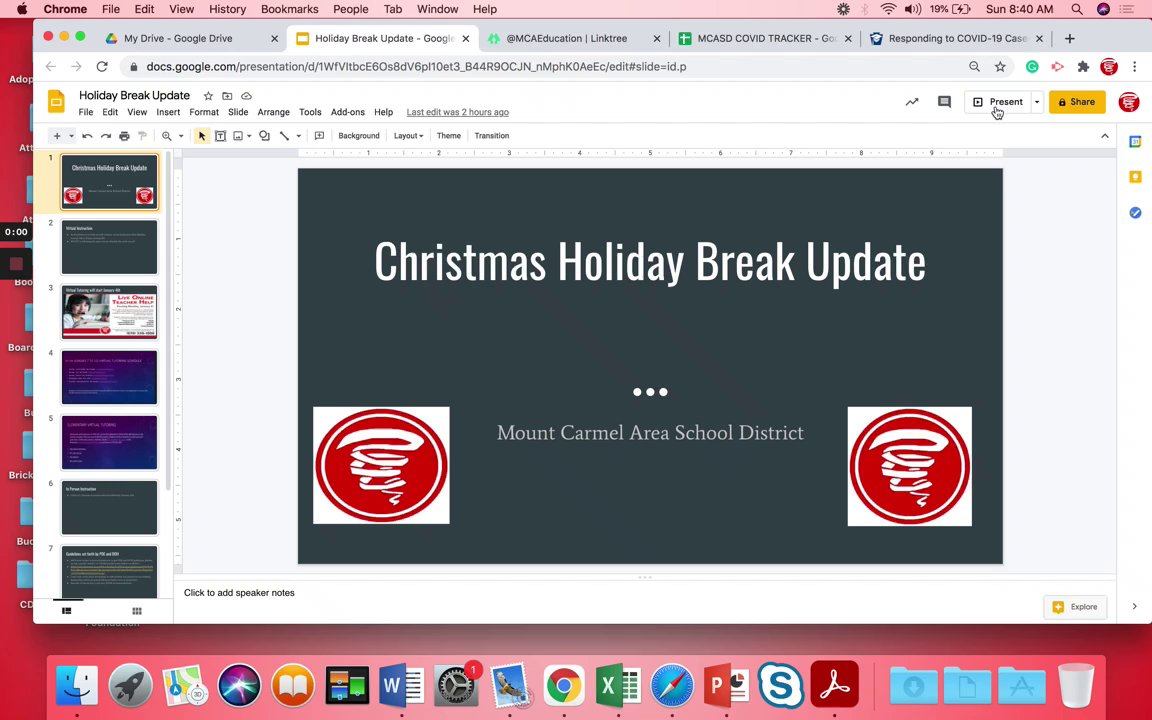Undo the last action
The height and width of the screenshot is (720, 1152).
(87, 136)
